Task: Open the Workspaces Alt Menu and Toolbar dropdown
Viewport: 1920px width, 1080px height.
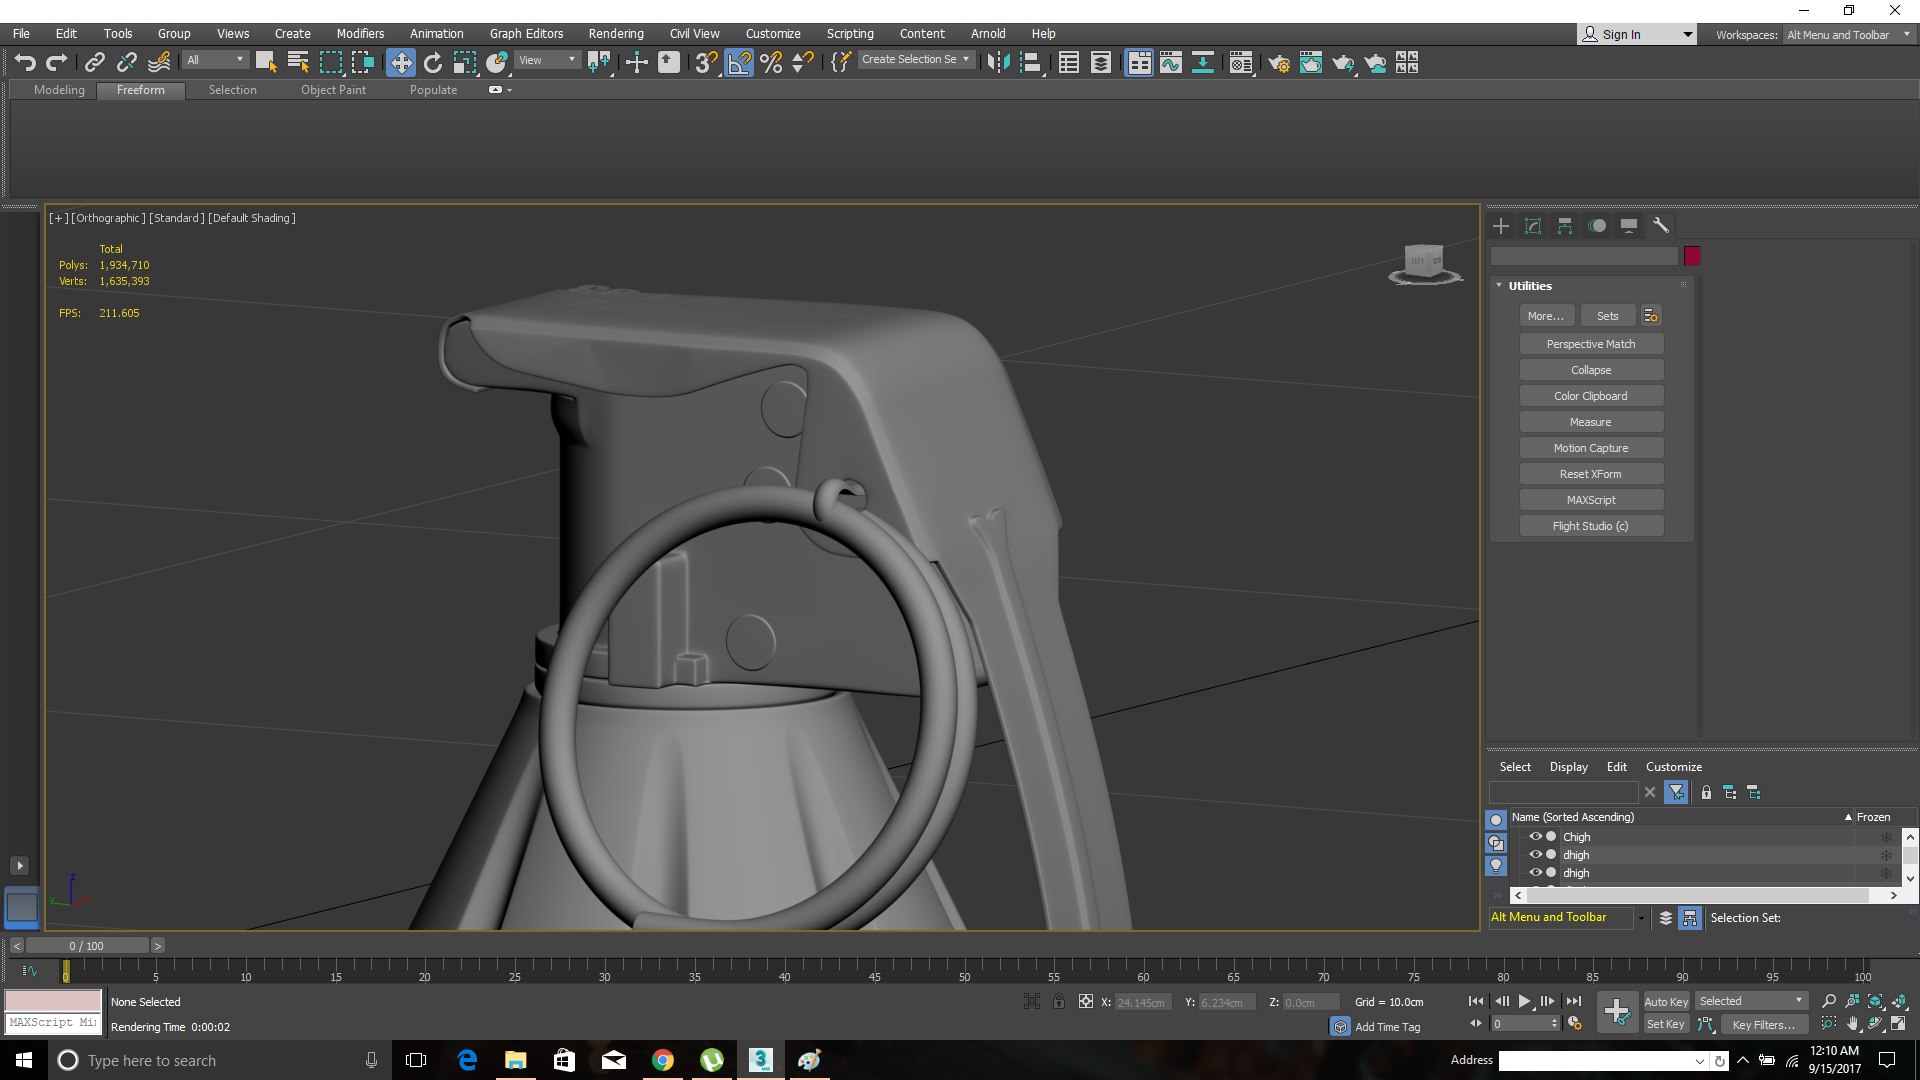Action: click(x=1848, y=35)
